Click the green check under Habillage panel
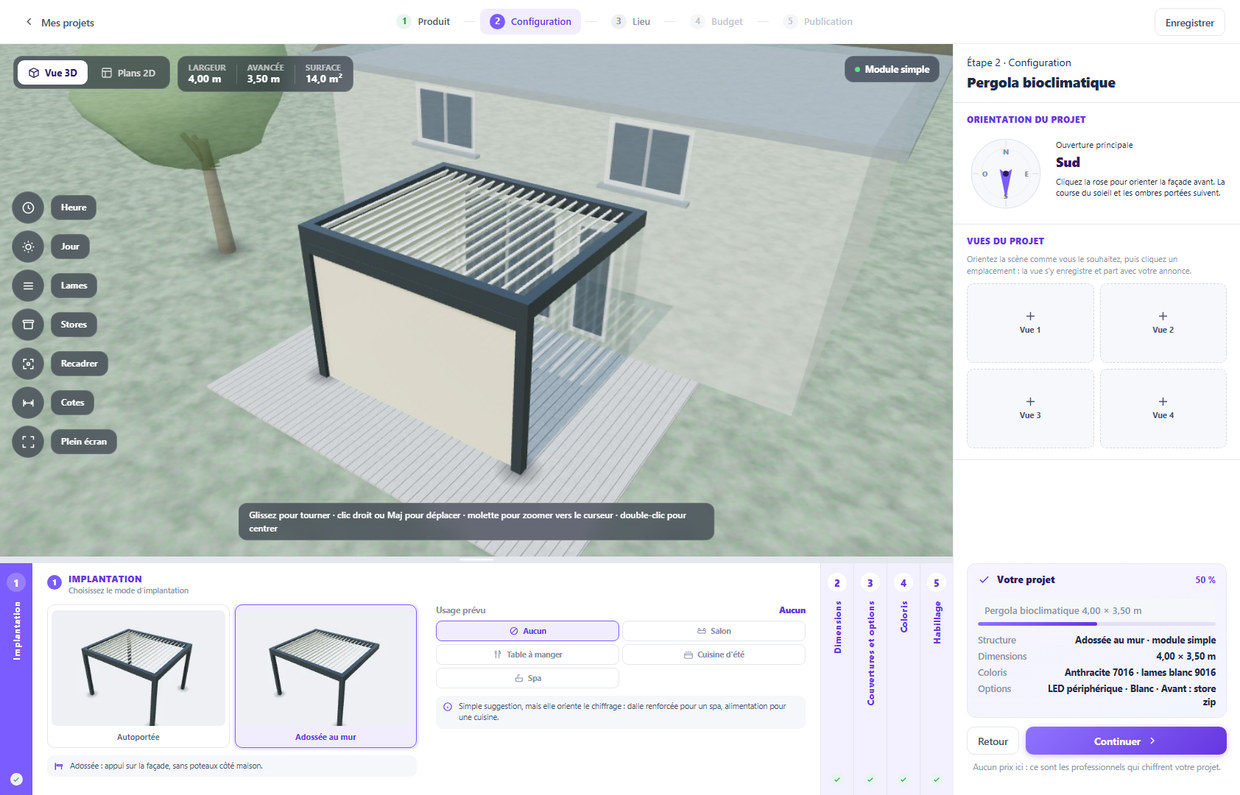The width and height of the screenshot is (1240, 795). tap(937, 779)
